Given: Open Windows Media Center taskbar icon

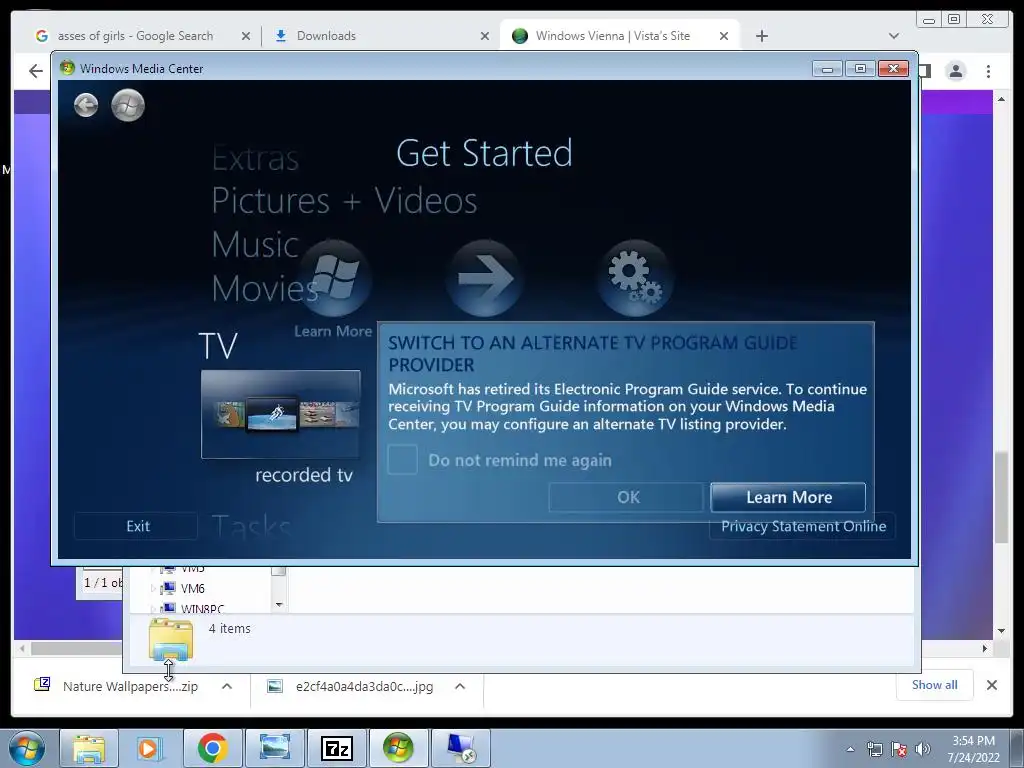Looking at the screenshot, I should [x=398, y=748].
